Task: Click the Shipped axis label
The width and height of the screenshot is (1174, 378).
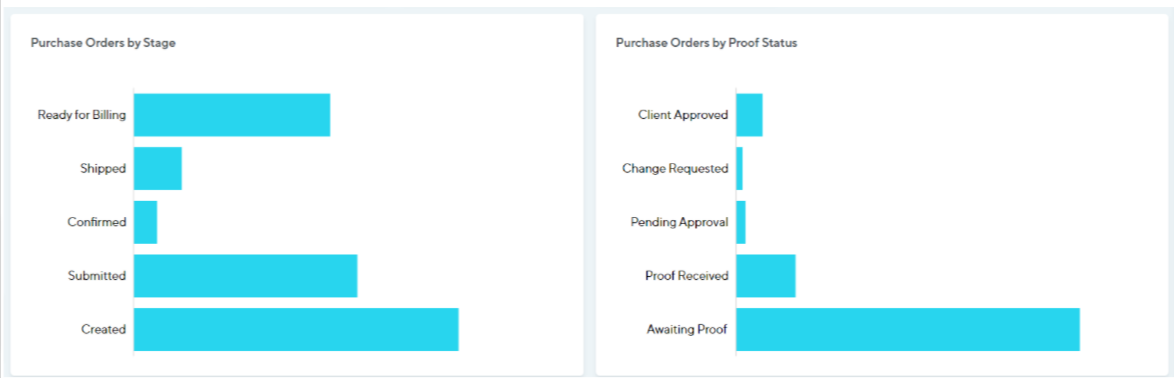Action: [x=103, y=168]
